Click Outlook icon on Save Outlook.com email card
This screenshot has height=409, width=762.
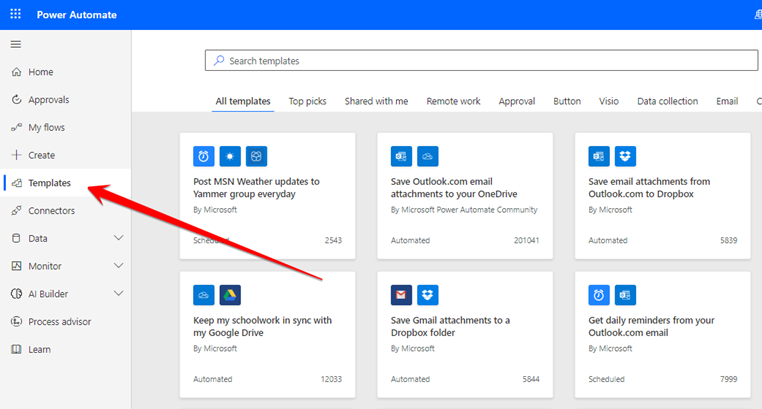(x=401, y=156)
